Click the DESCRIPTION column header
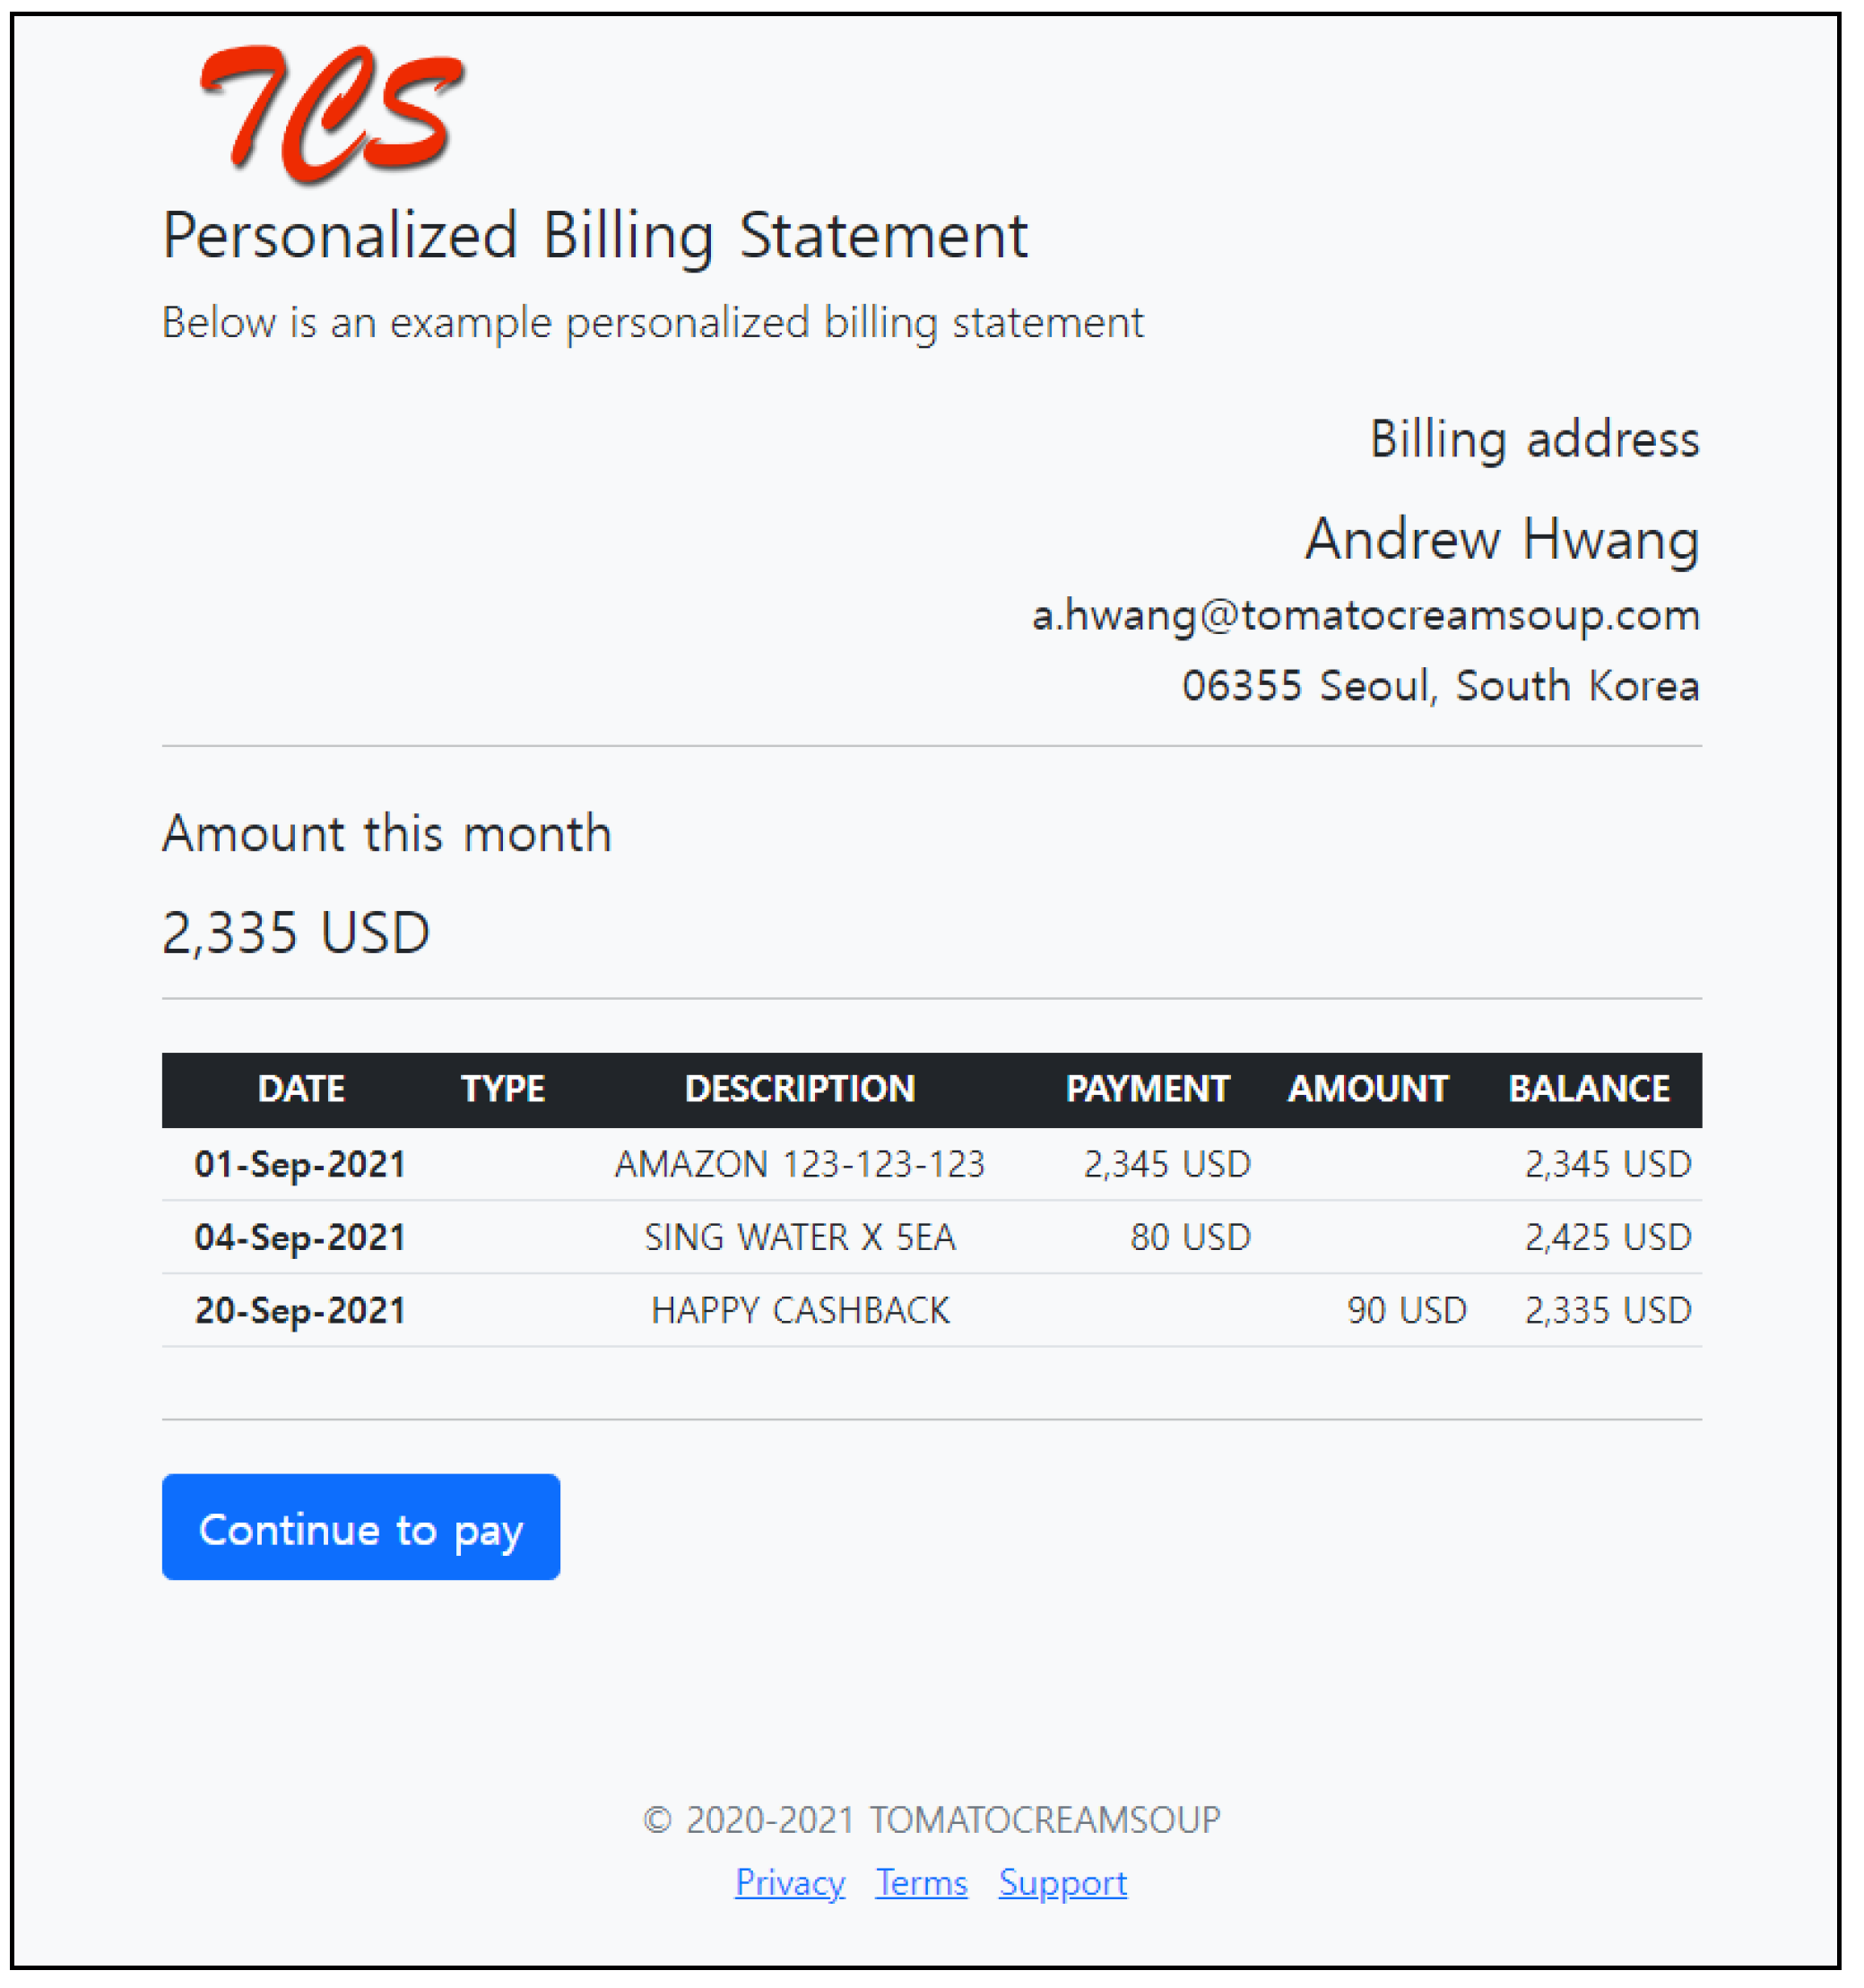This screenshot has width=1864, height=1988. pos(800,1089)
